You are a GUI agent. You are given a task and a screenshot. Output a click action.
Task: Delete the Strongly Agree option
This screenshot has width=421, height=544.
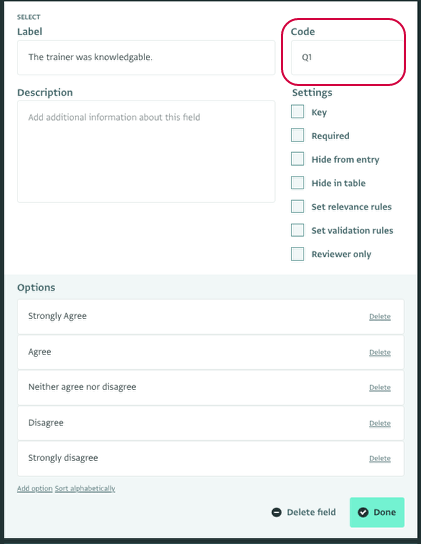click(x=380, y=316)
